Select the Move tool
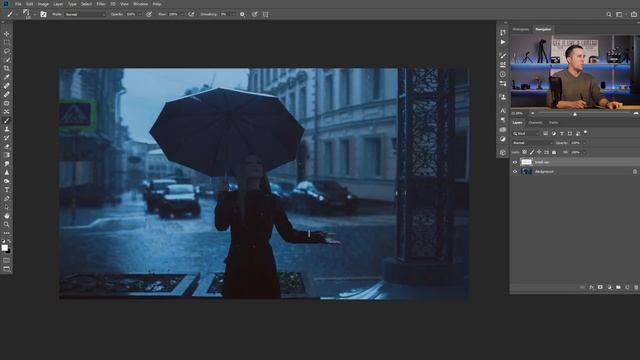The height and width of the screenshot is (360, 640). [7, 33]
